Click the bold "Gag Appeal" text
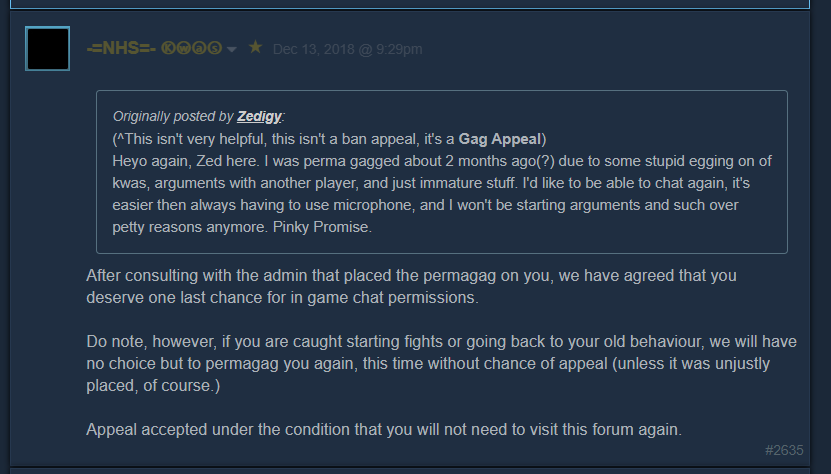Viewport: 831px width, 474px height. pos(499,138)
